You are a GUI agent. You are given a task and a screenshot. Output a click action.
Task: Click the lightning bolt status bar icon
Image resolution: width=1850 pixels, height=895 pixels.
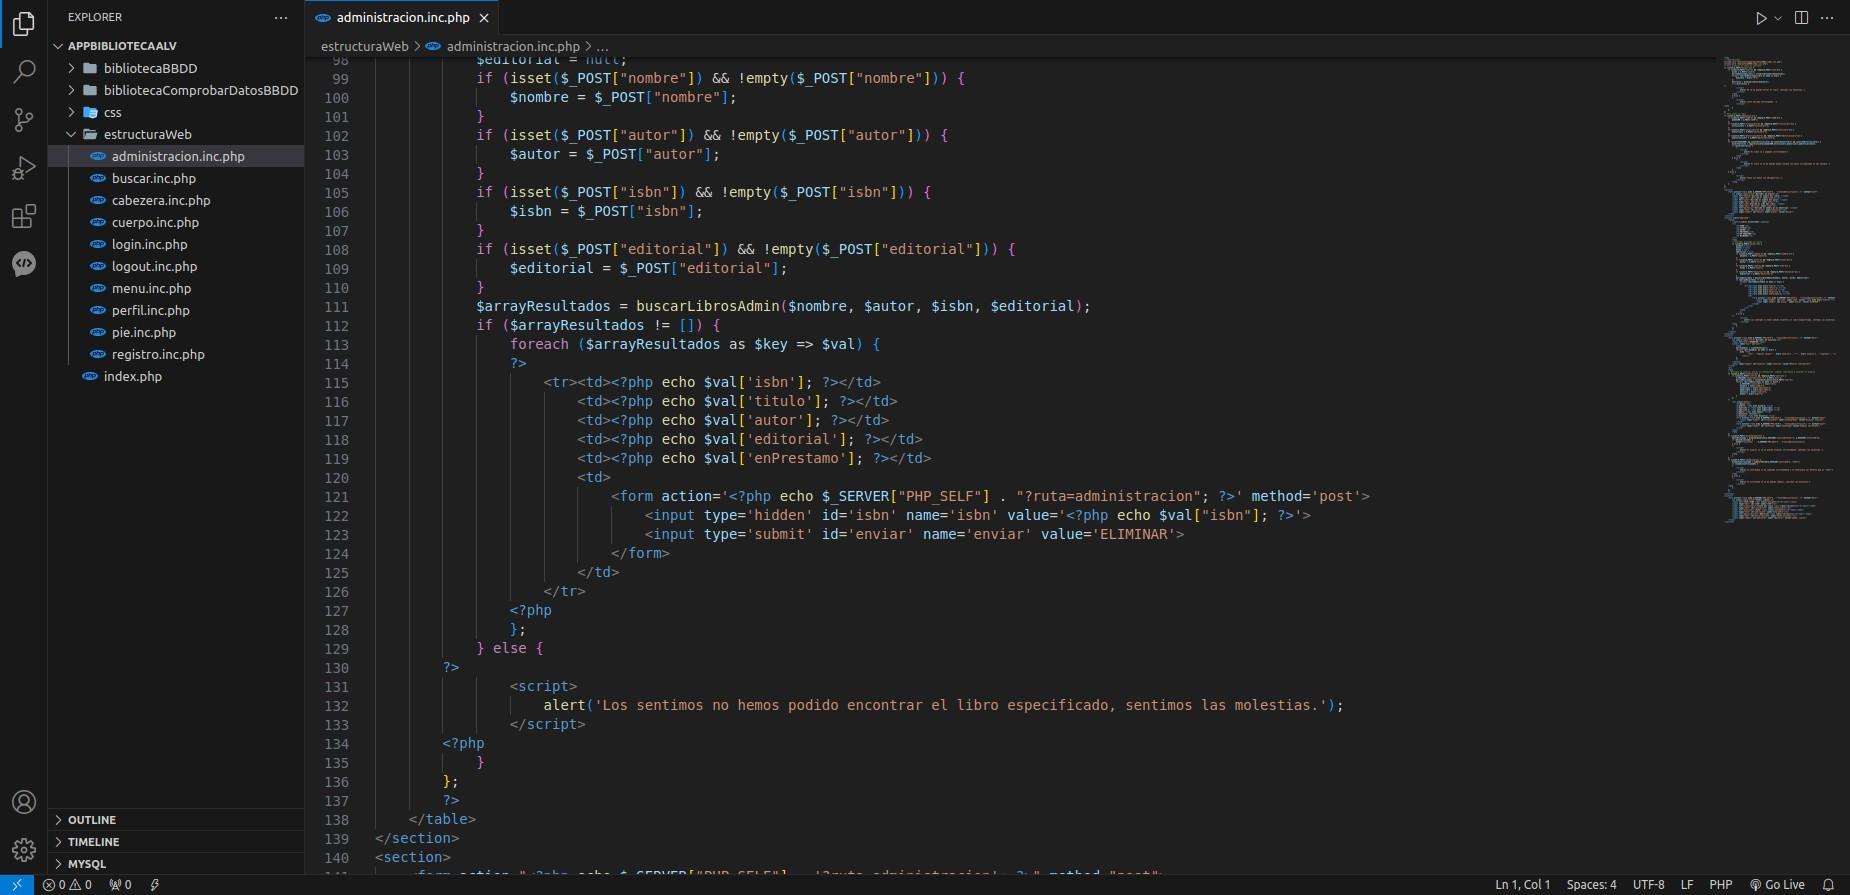(154, 885)
